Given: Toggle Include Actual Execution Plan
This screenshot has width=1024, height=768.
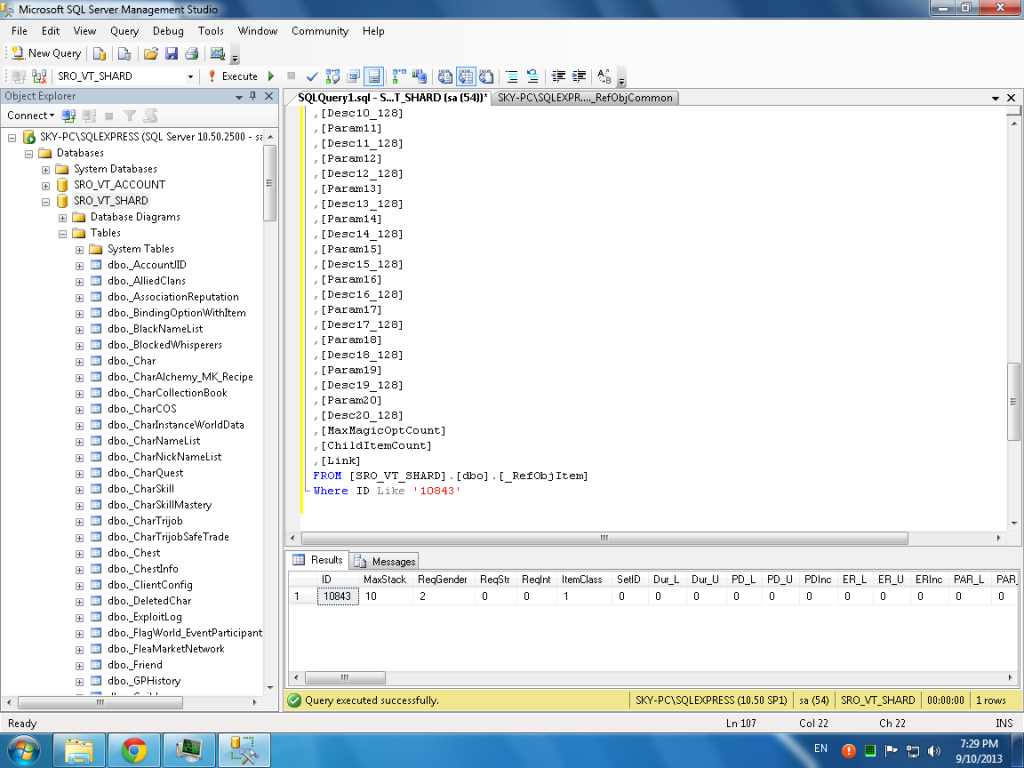Looking at the screenshot, I should [x=399, y=76].
